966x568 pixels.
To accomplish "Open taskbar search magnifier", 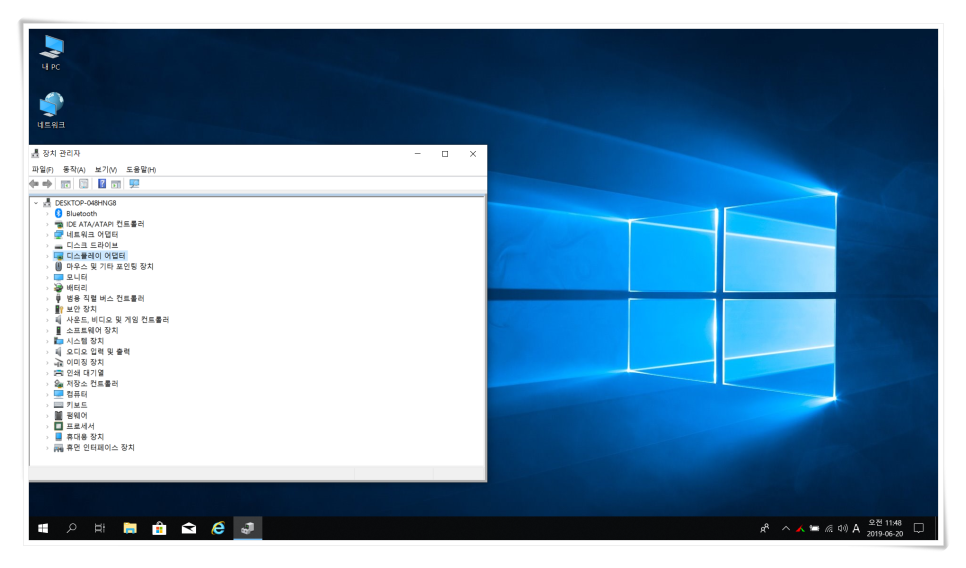I will (x=71, y=528).
